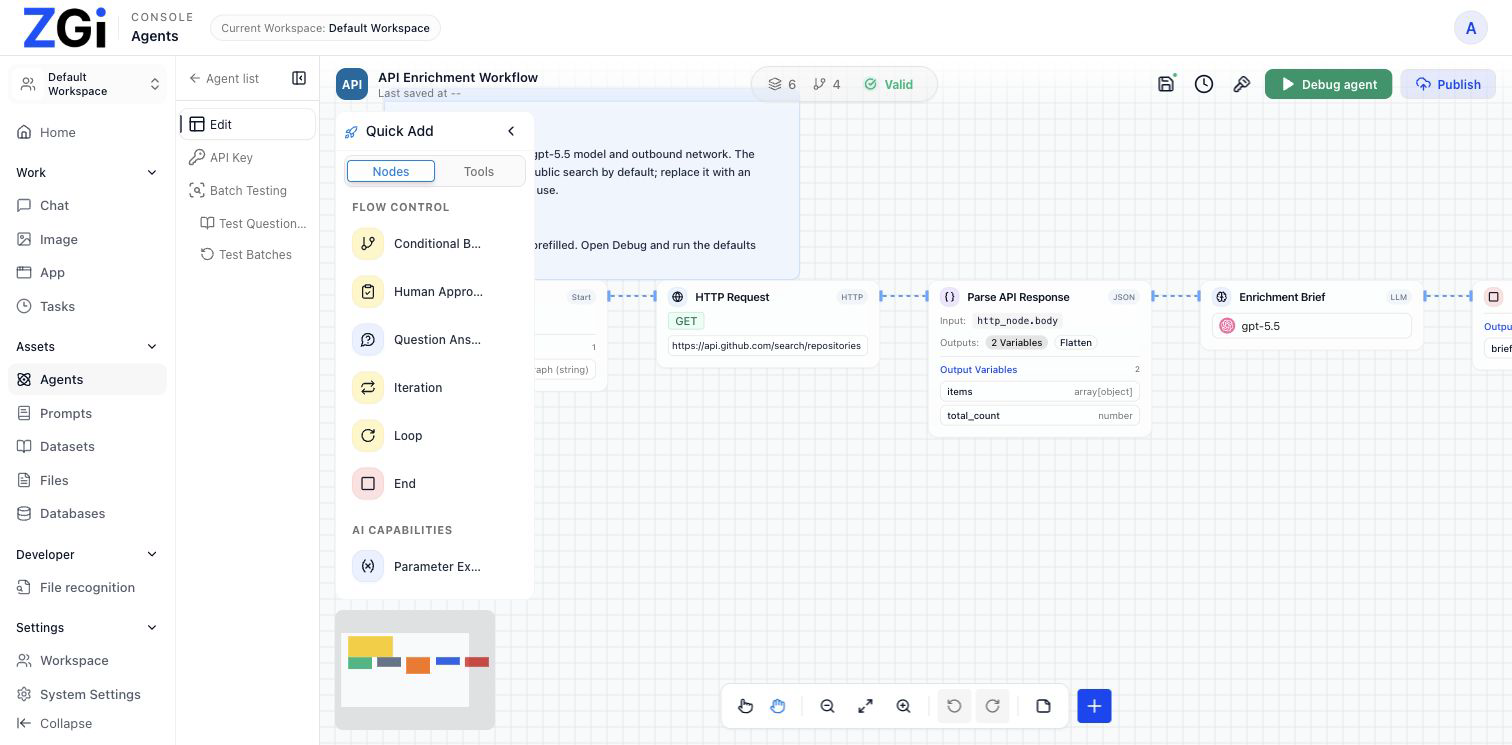Go back to the Agent list
The width and height of the screenshot is (1512, 745).
pyautogui.click(x=224, y=78)
